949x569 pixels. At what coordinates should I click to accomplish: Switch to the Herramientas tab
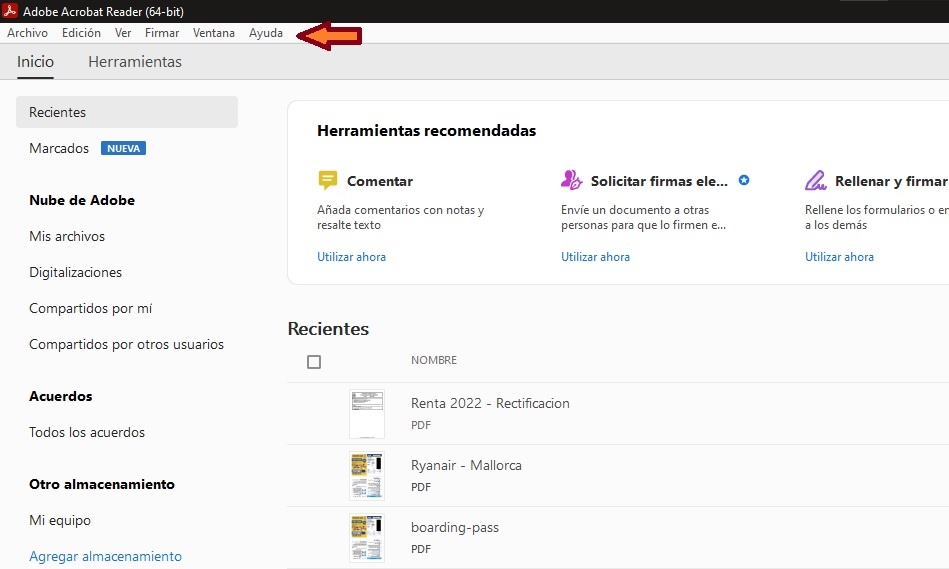pyautogui.click(x=135, y=62)
